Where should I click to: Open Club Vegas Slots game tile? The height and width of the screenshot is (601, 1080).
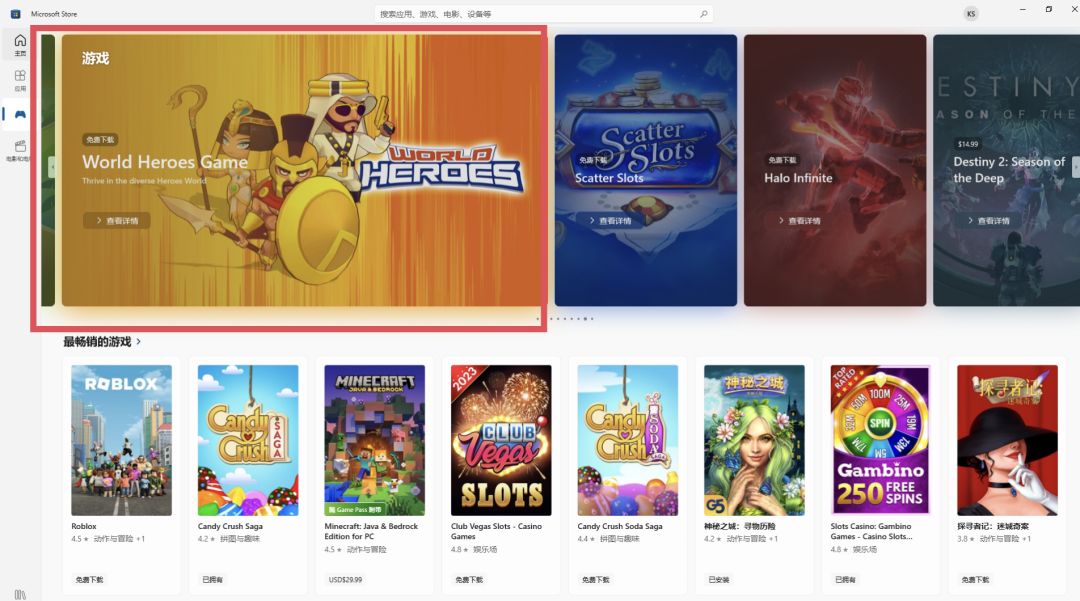coord(501,475)
